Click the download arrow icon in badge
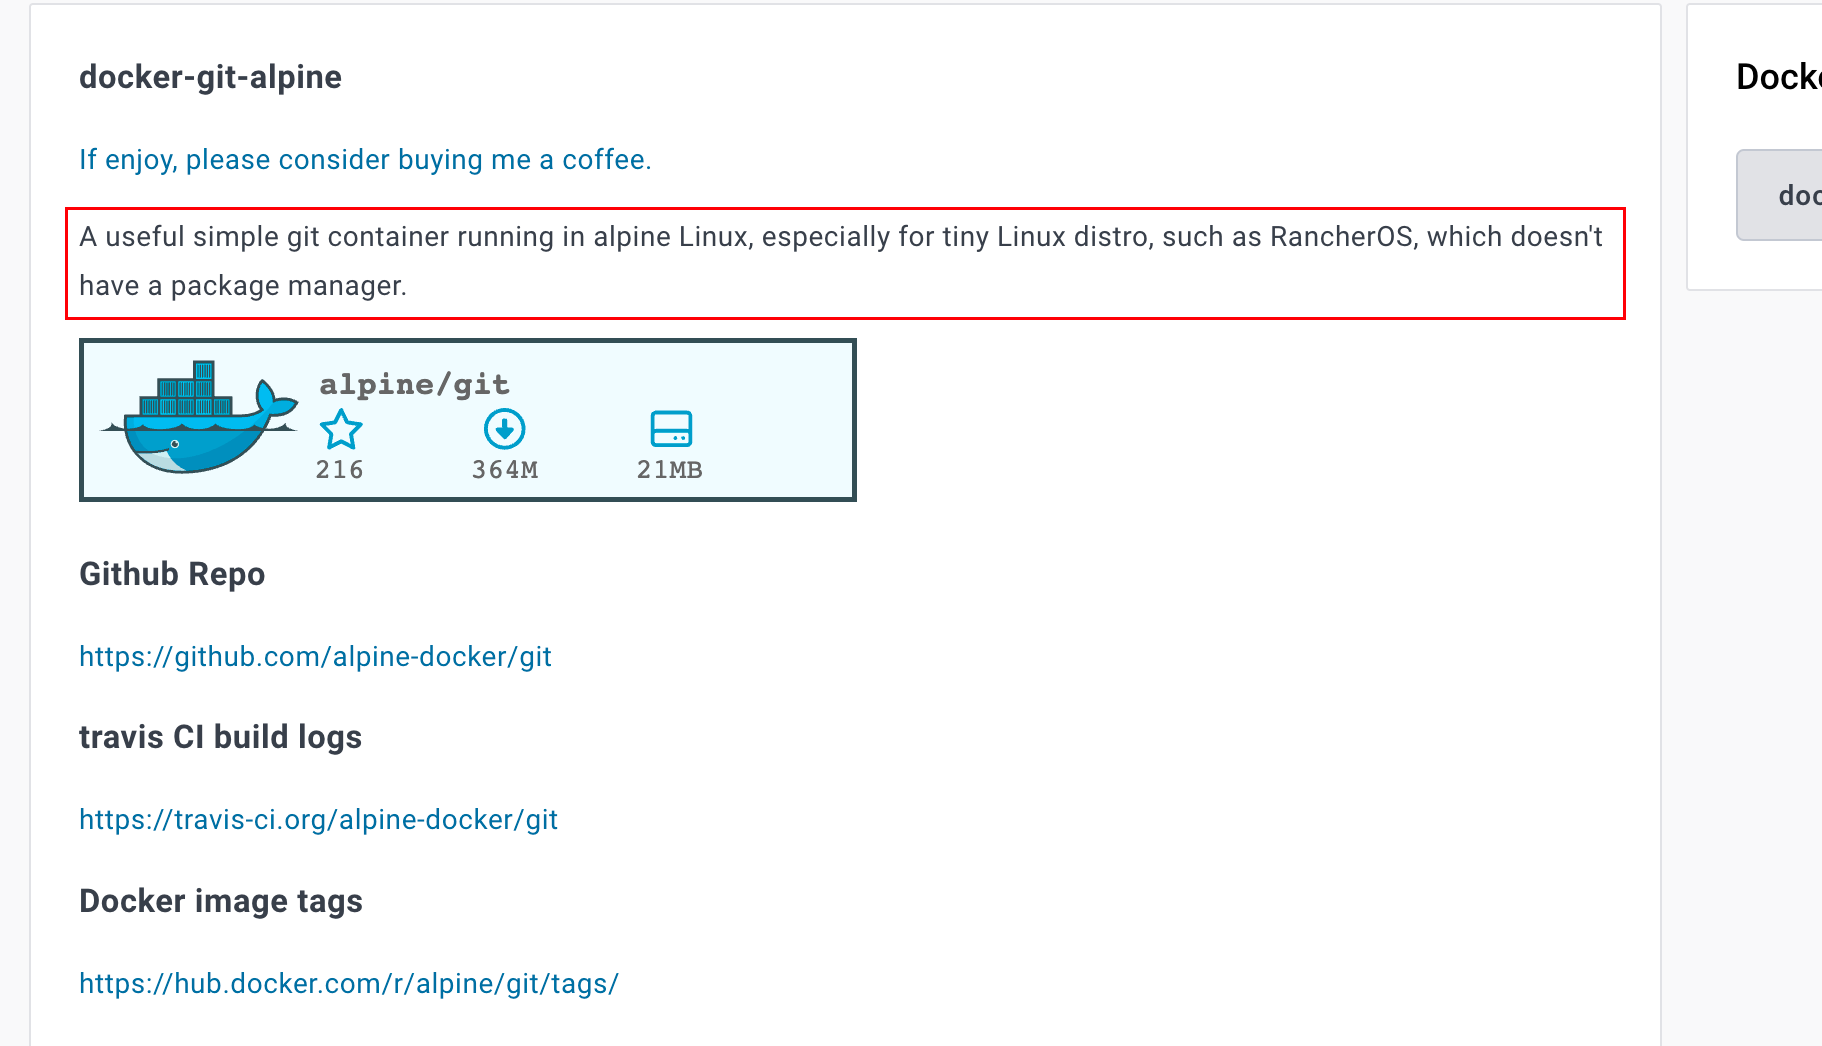The height and width of the screenshot is (1046, 1822). (x=505, y=429)
